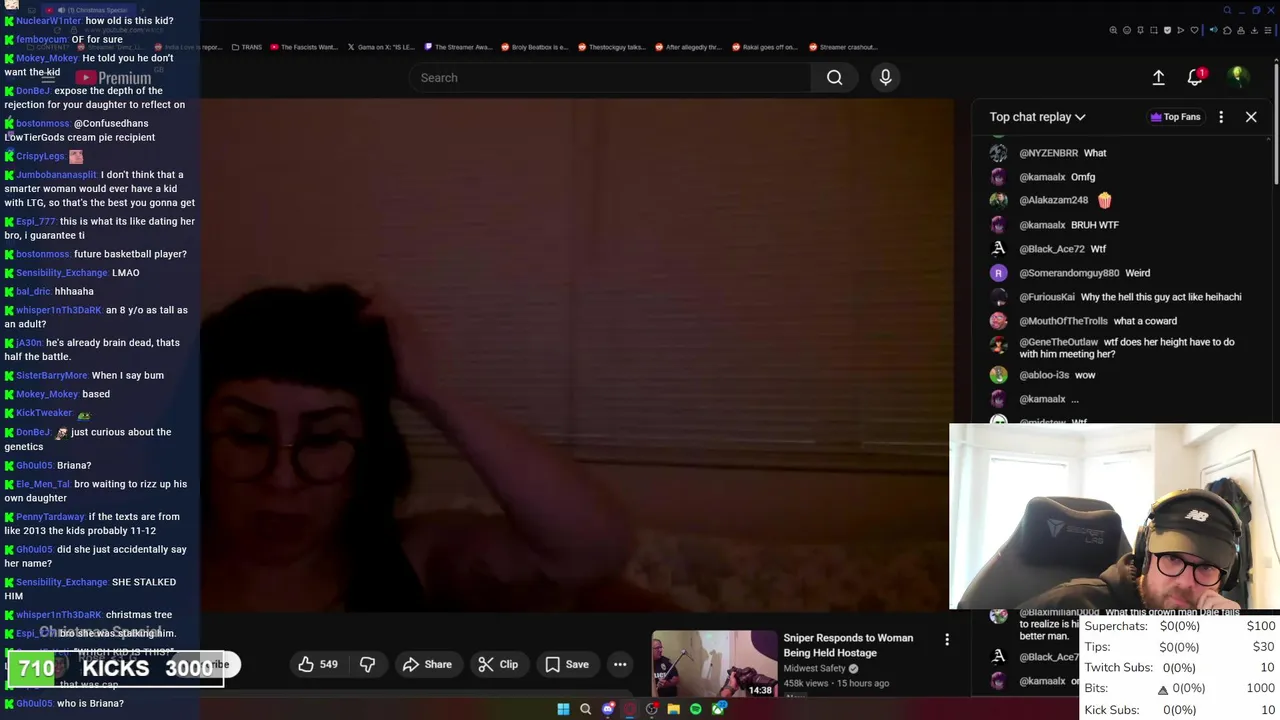1280x720 pixels.
Task: Open 'Sniper Responds to Woman Being Held Hostage' title
Action: (x=848, y=645)
